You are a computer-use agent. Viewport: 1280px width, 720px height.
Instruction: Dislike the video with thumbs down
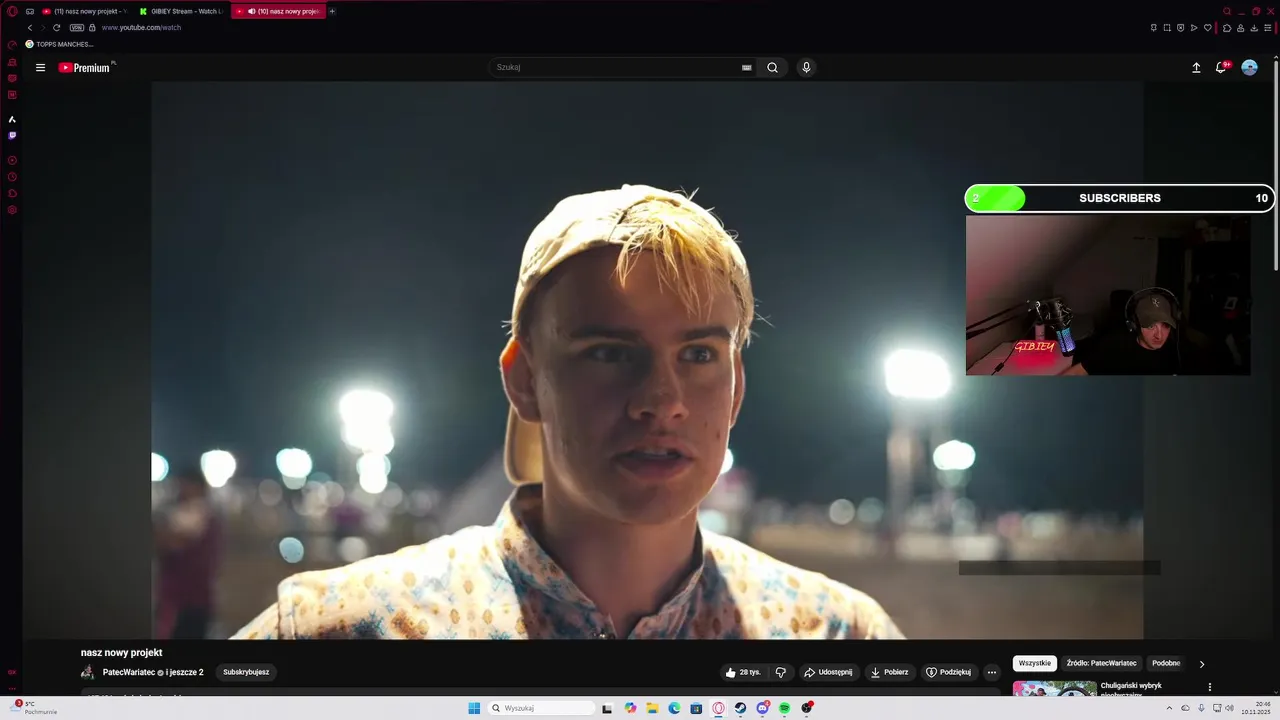(781, 672)
